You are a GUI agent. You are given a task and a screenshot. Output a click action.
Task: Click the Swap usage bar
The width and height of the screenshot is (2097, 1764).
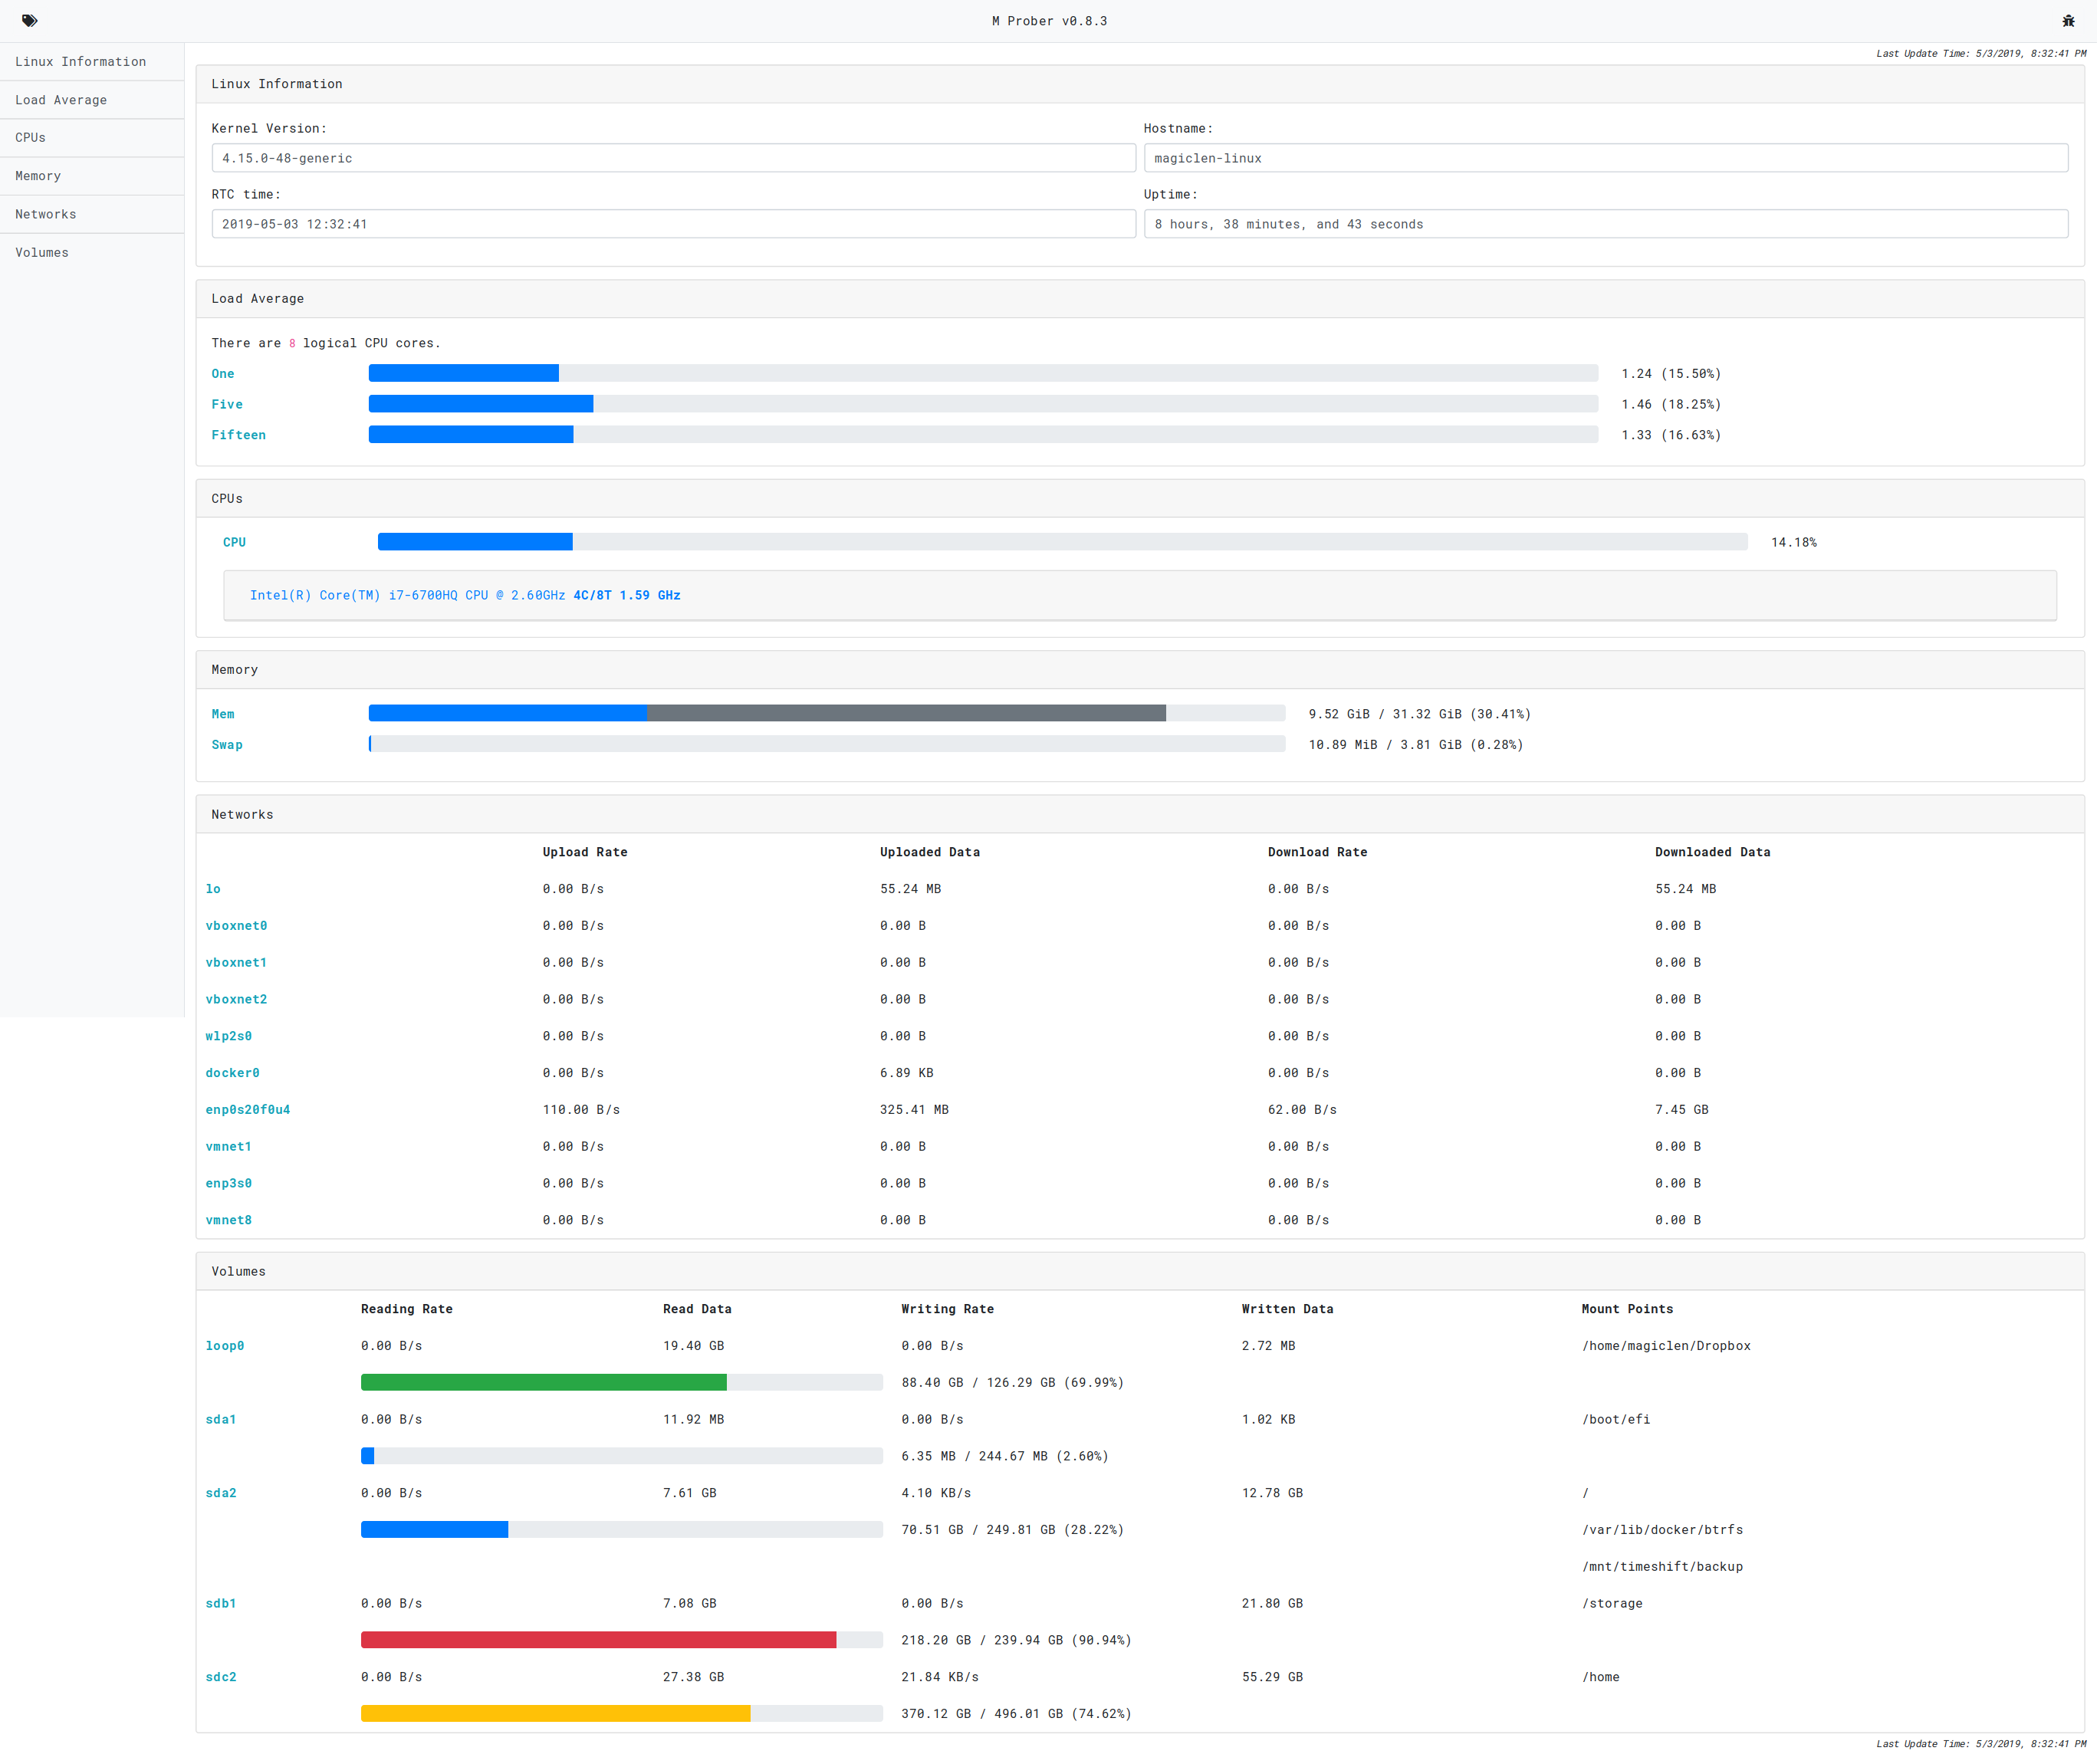point(827,744)
